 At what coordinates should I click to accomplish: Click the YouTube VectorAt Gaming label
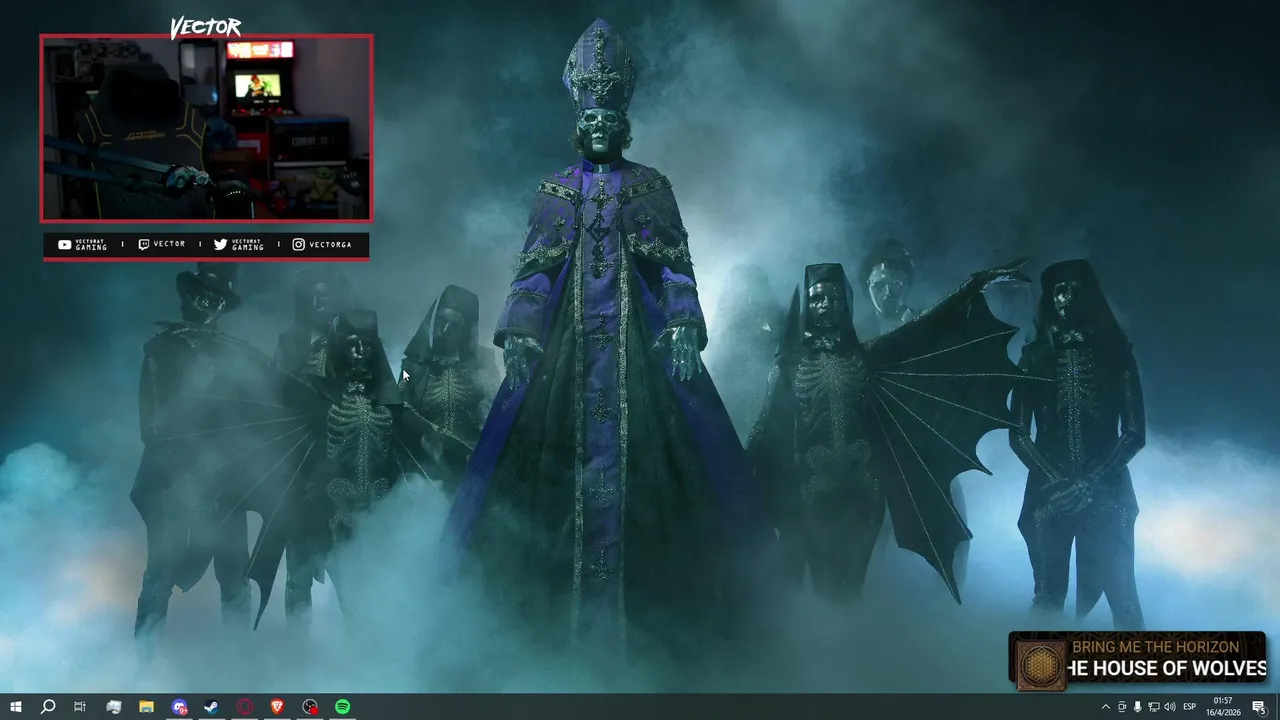pos(82,244)
